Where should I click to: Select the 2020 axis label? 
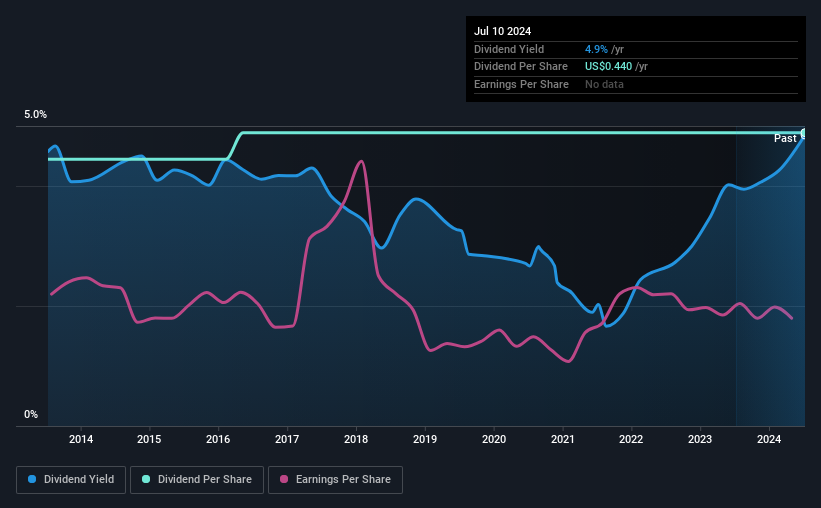[x=494, y=439]
